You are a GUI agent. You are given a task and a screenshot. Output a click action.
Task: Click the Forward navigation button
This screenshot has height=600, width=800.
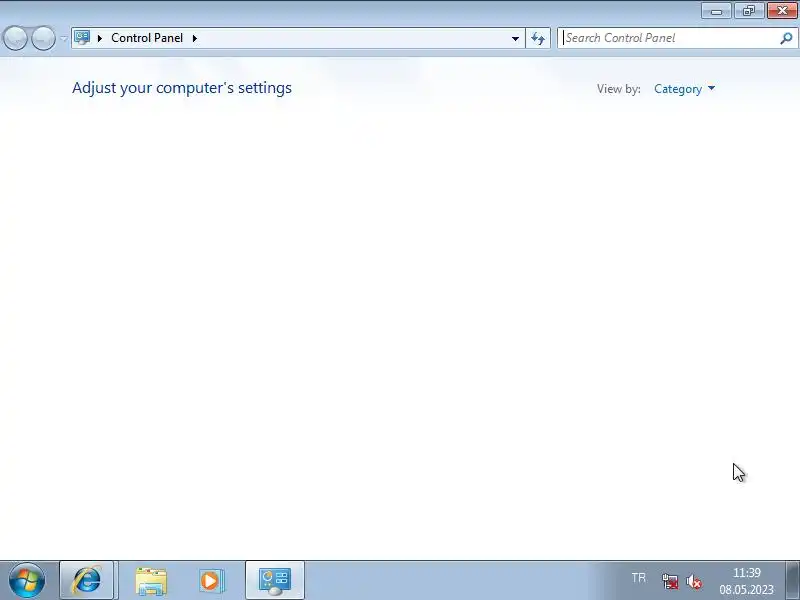click(44, 38)
